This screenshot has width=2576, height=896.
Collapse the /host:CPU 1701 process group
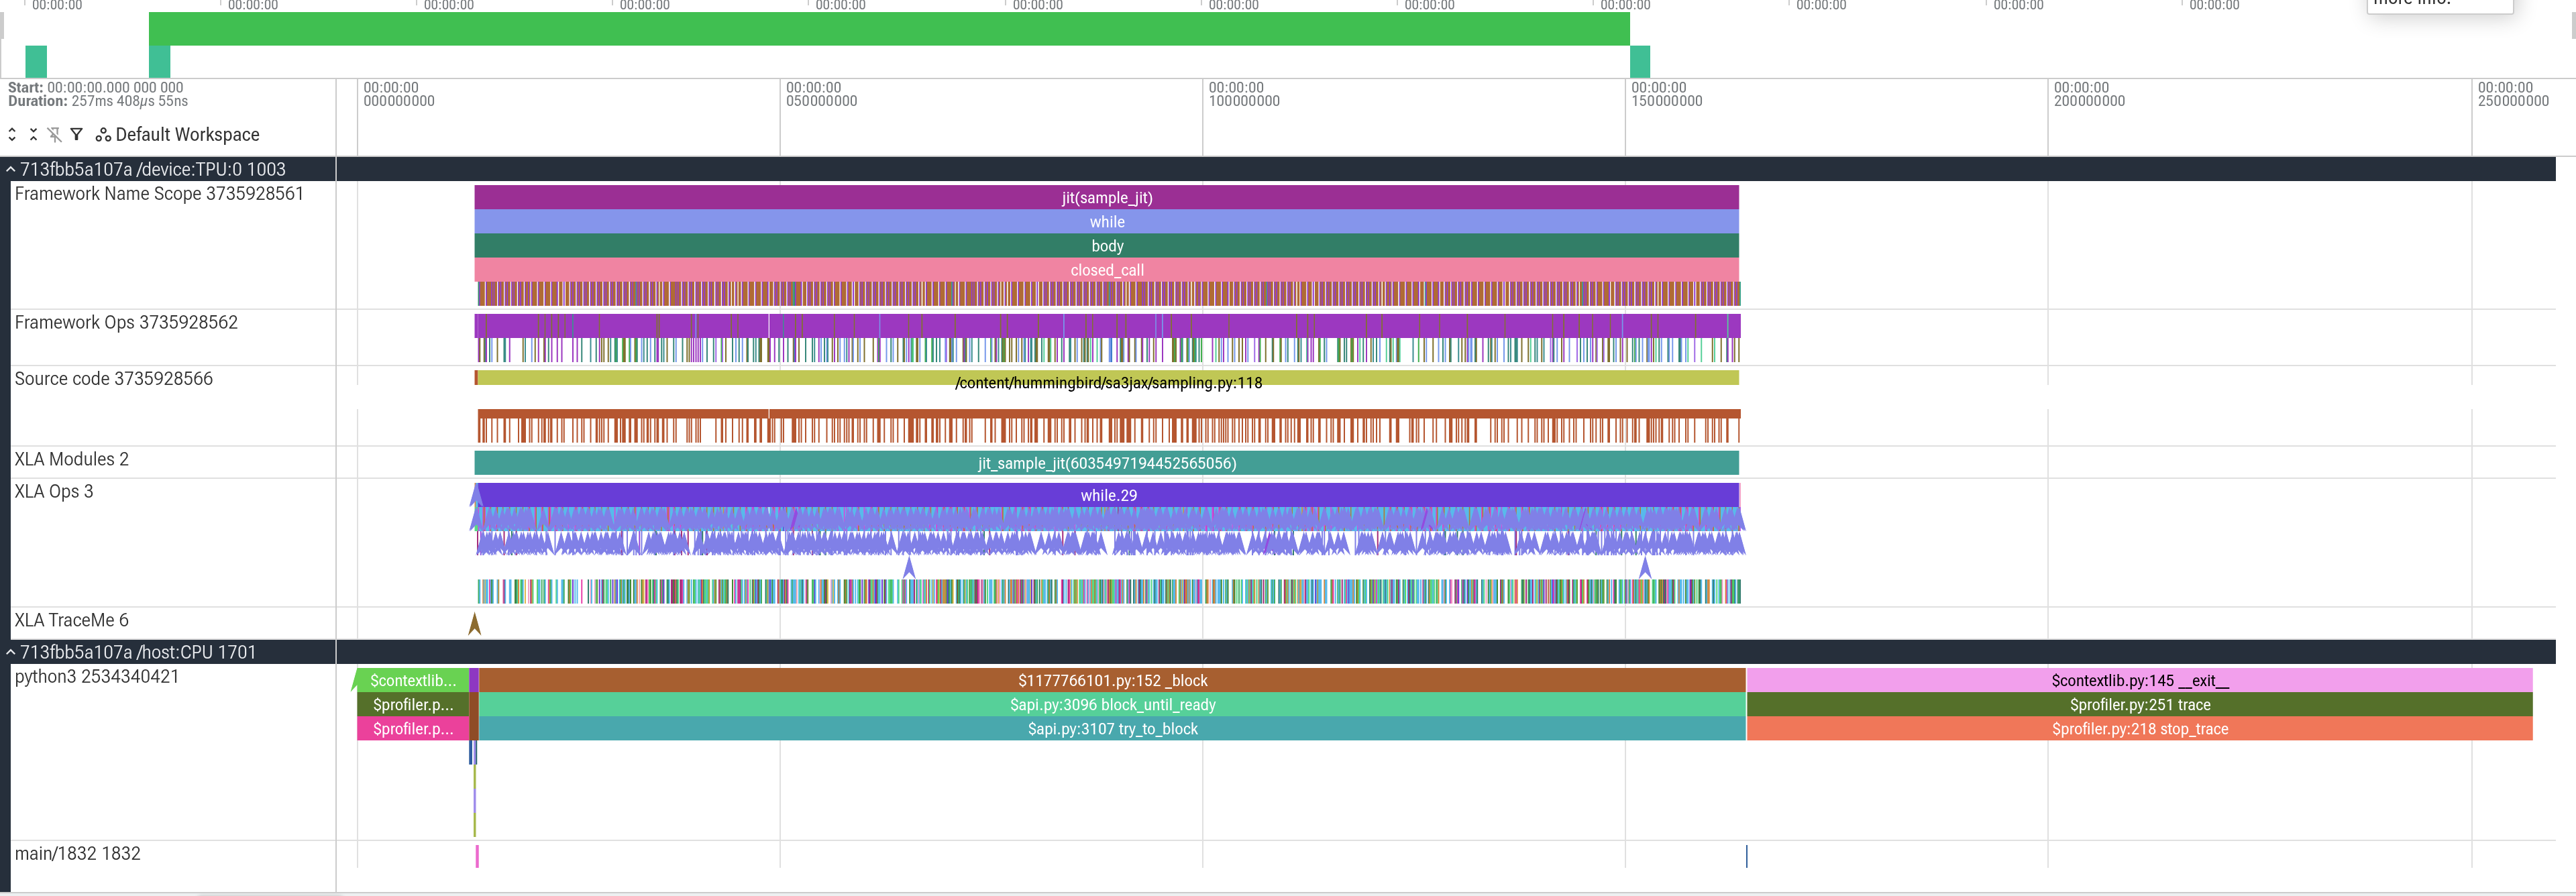pos(11,652)
